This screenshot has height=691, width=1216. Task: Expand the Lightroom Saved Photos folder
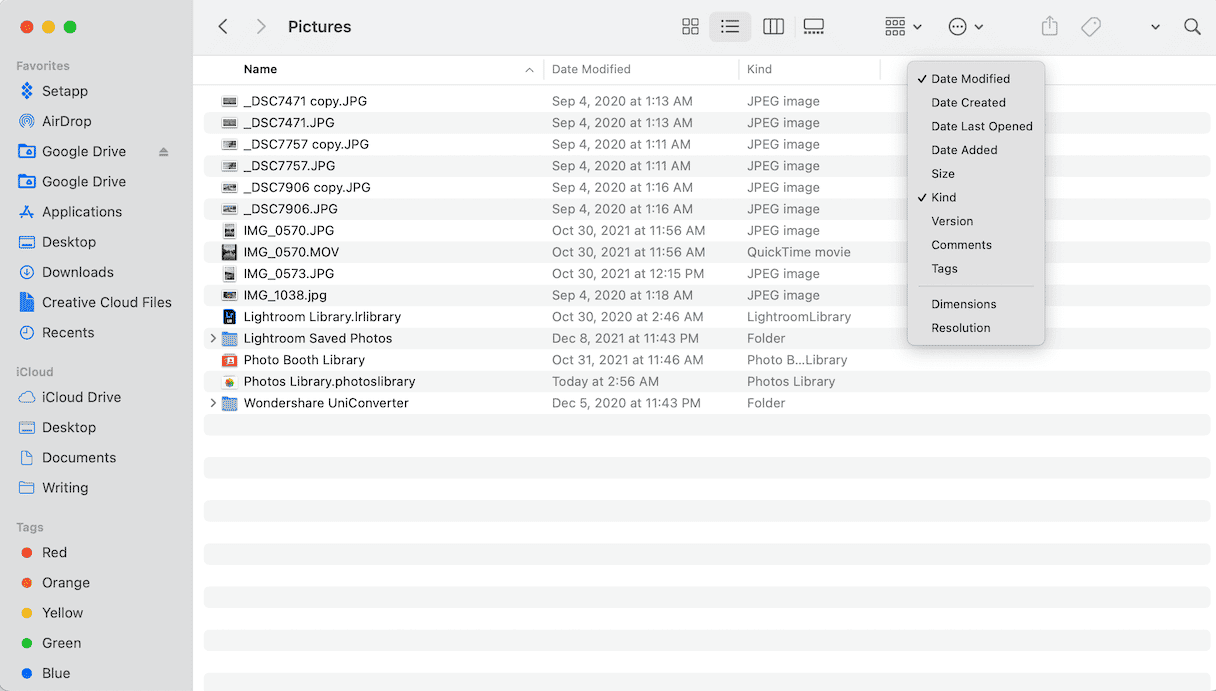pyautogui.click(x=211, y=338)
